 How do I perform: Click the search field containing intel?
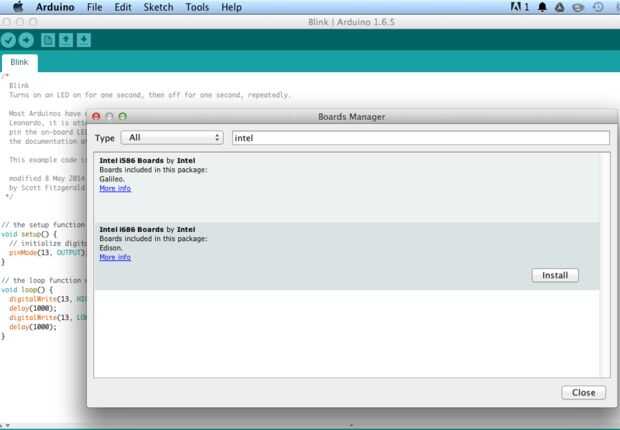tap(421, 138)
